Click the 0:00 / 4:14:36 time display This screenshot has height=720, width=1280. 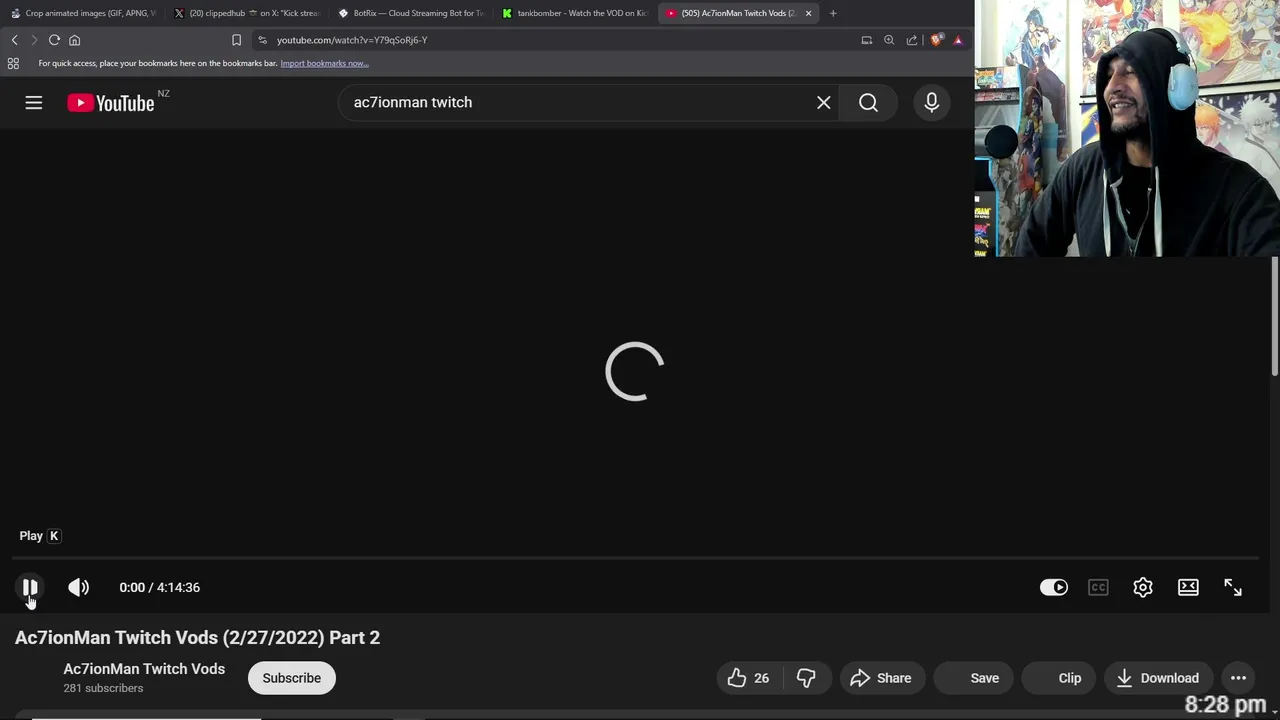[x=159, y=587]
